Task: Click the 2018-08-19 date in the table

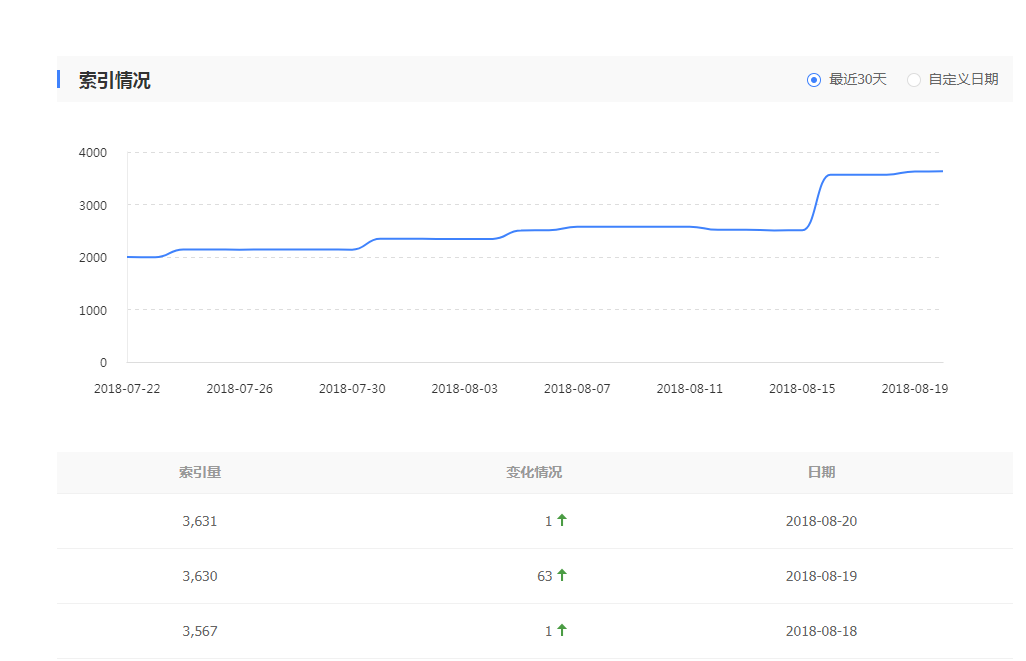Action: (x=821, y=576)
